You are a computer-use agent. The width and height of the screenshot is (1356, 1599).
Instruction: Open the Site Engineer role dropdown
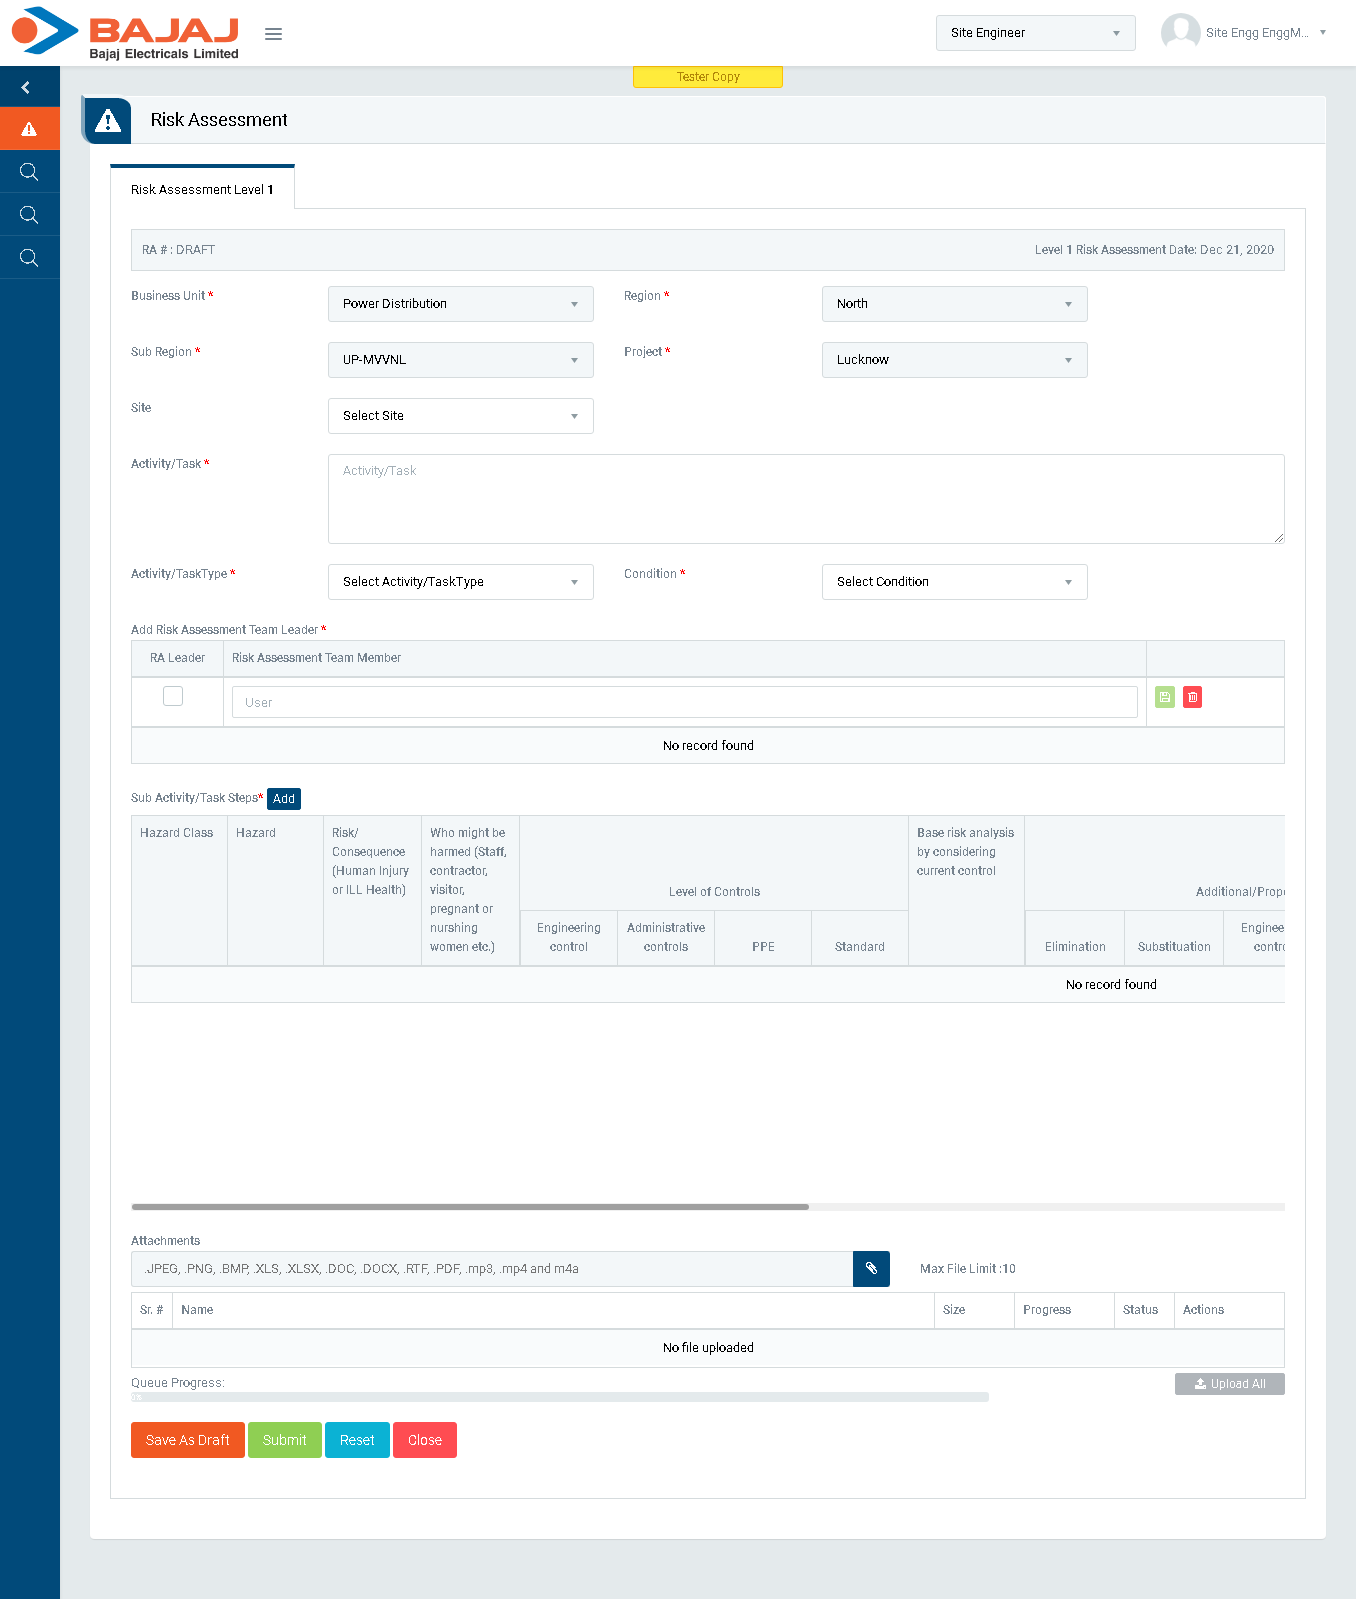pyautogui.click(x=1035, y=33)
